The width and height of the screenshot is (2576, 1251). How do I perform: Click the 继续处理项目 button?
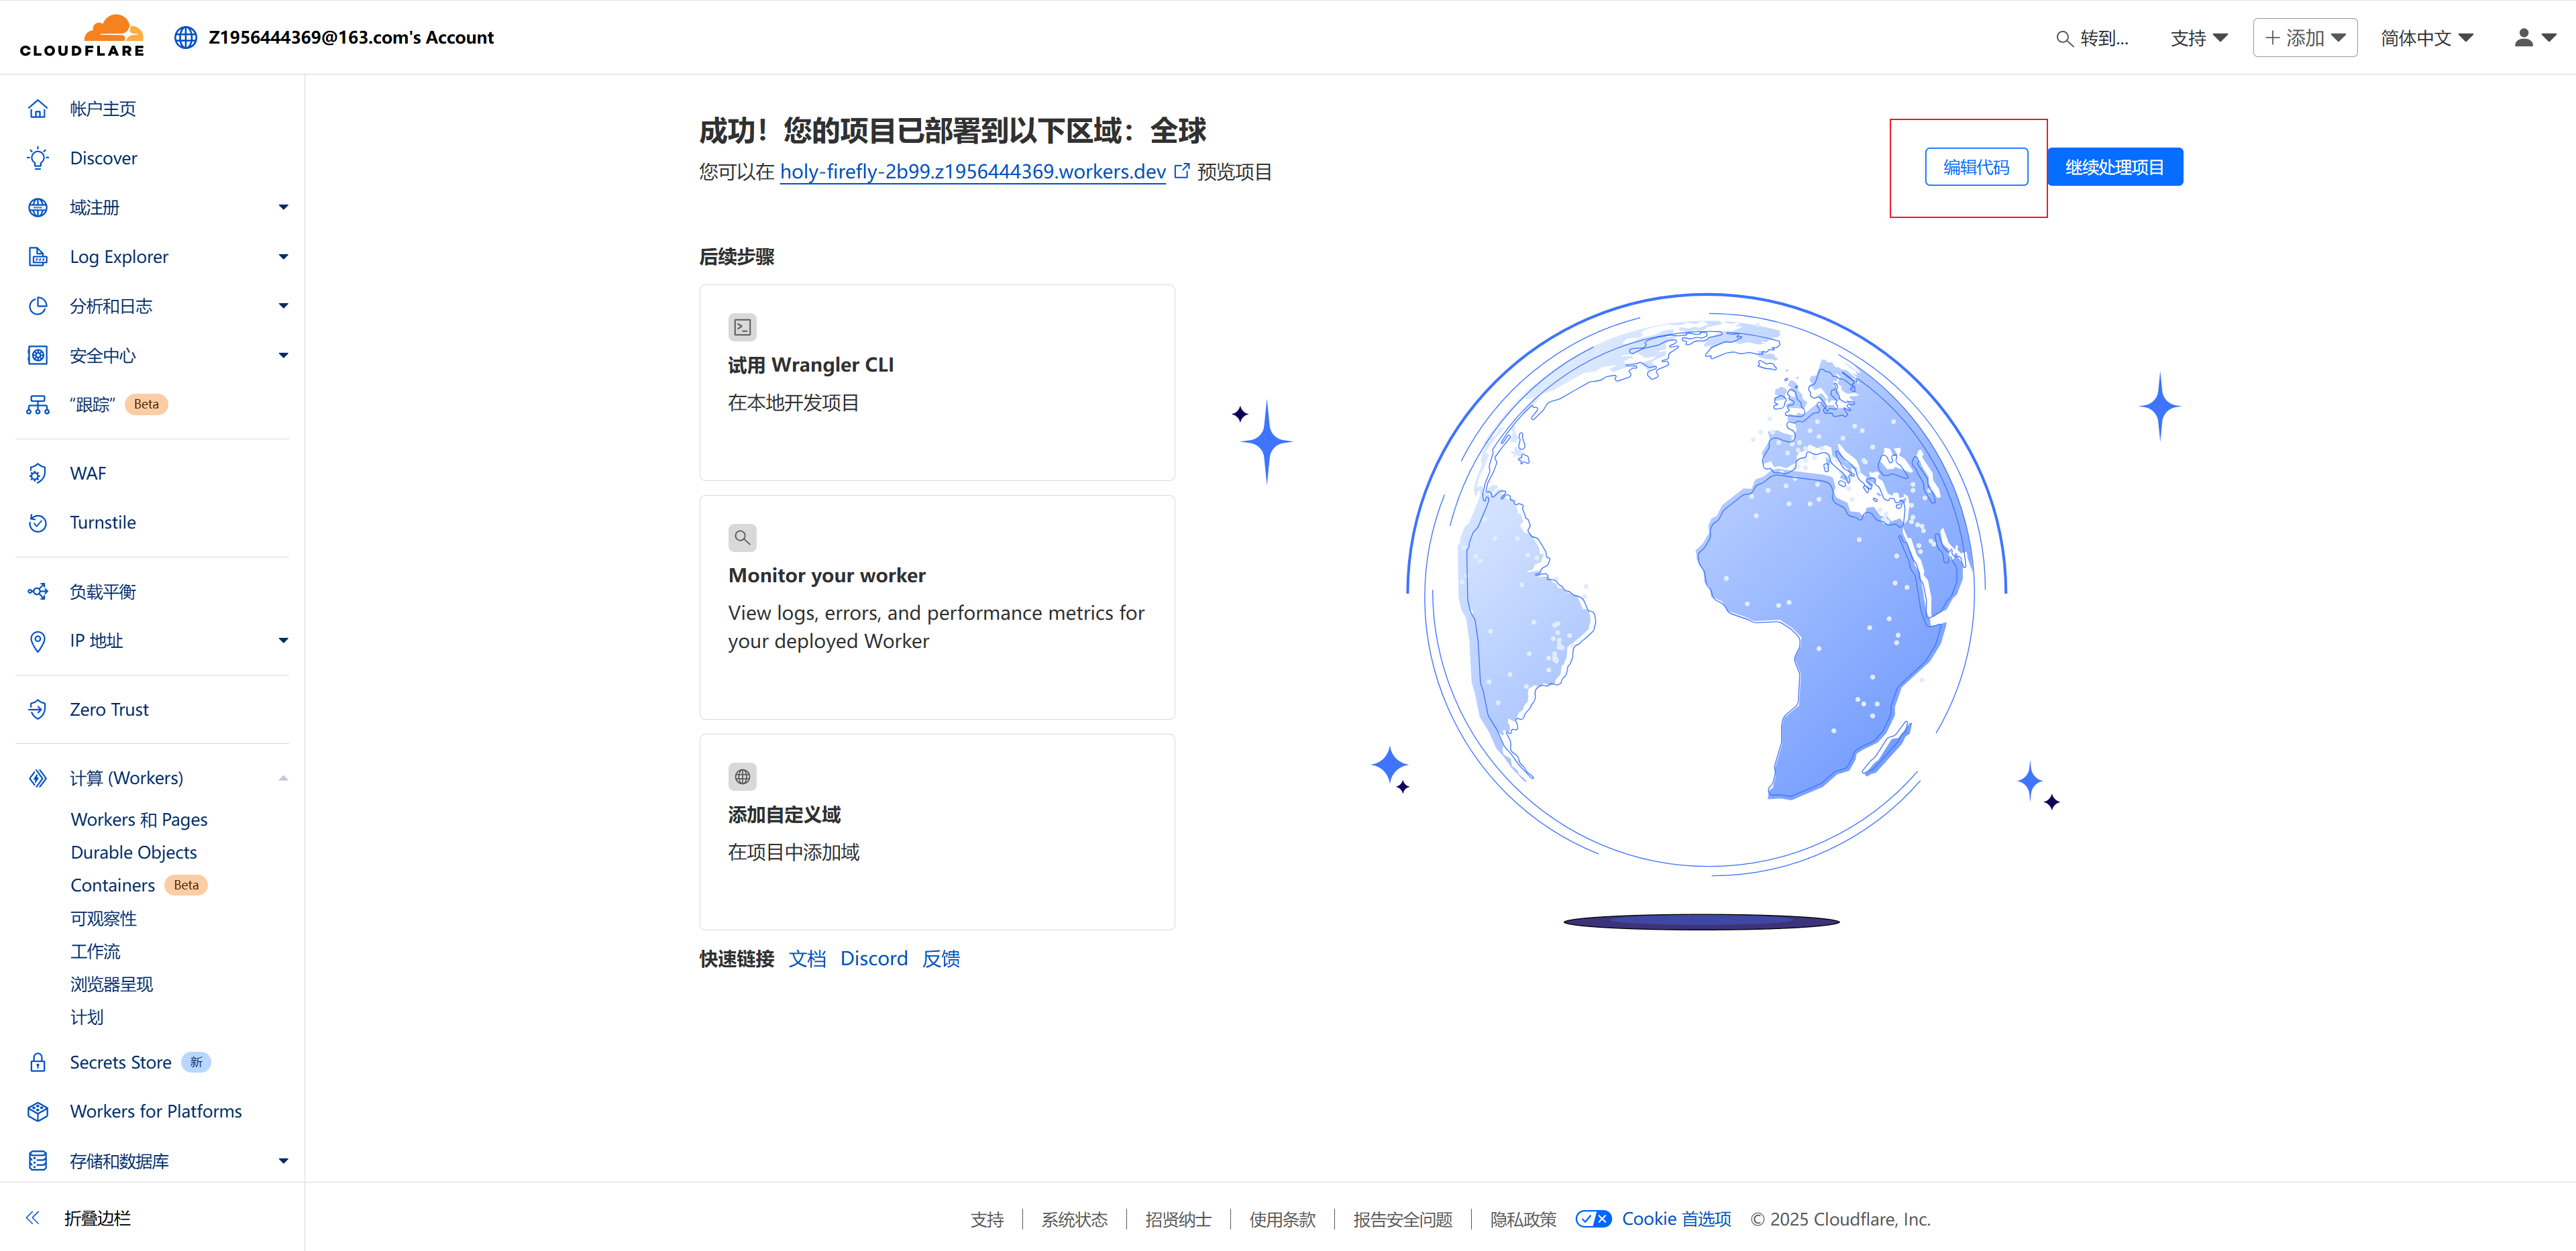(2115, 167)
